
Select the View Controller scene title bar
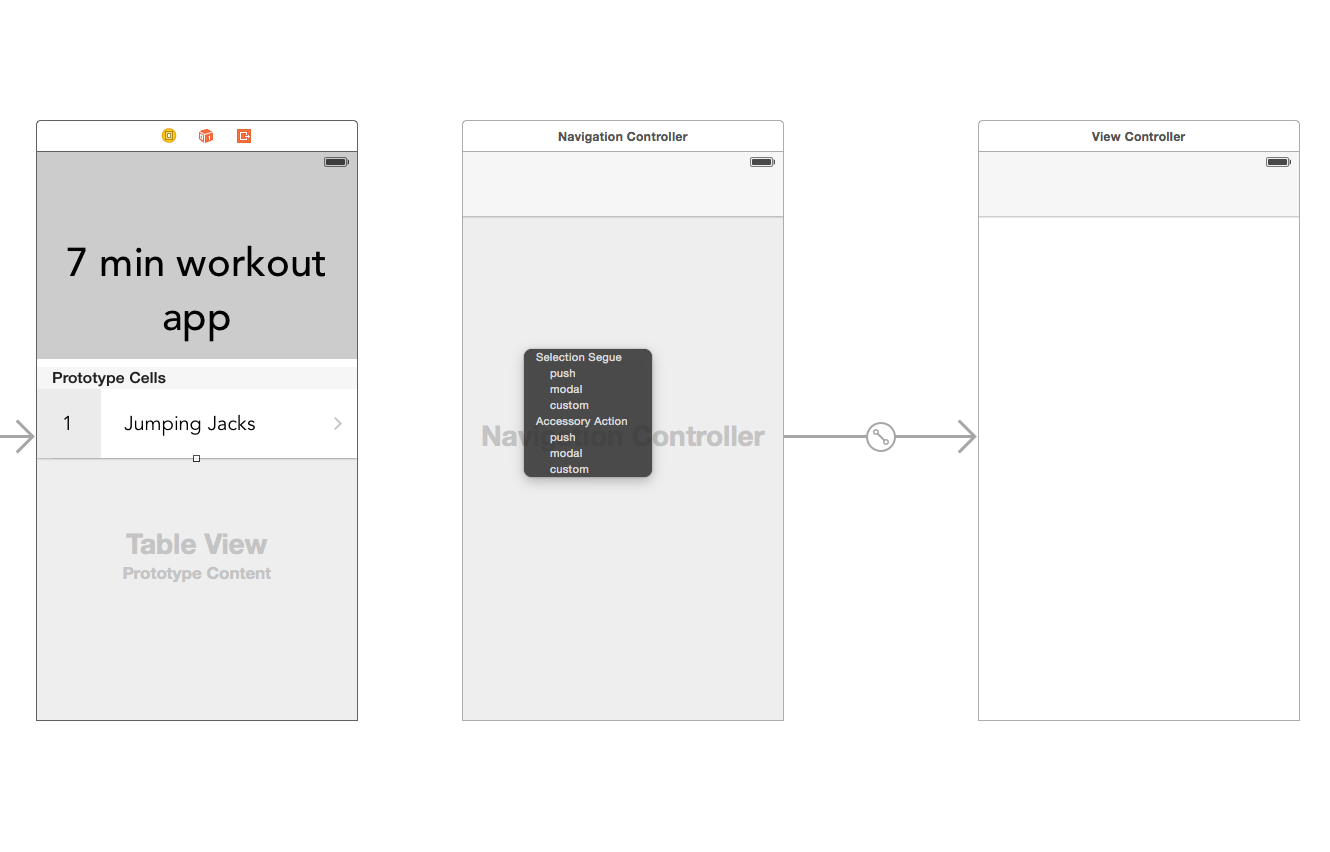(x=1139, y=136)
